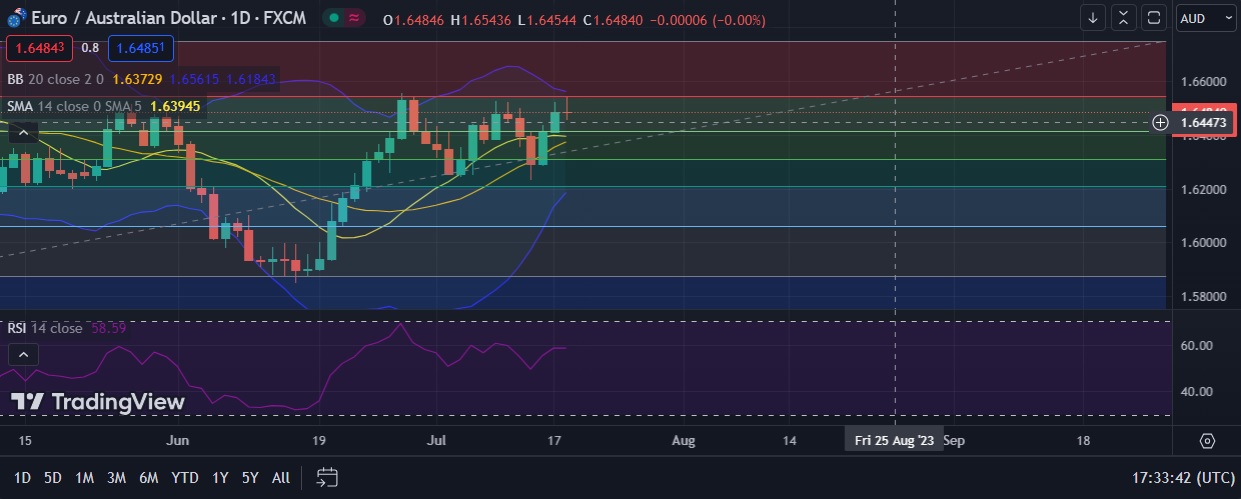Open the go-to-date calendar icon
This screenshot has height=499, width=1241.
click(327, 477)
